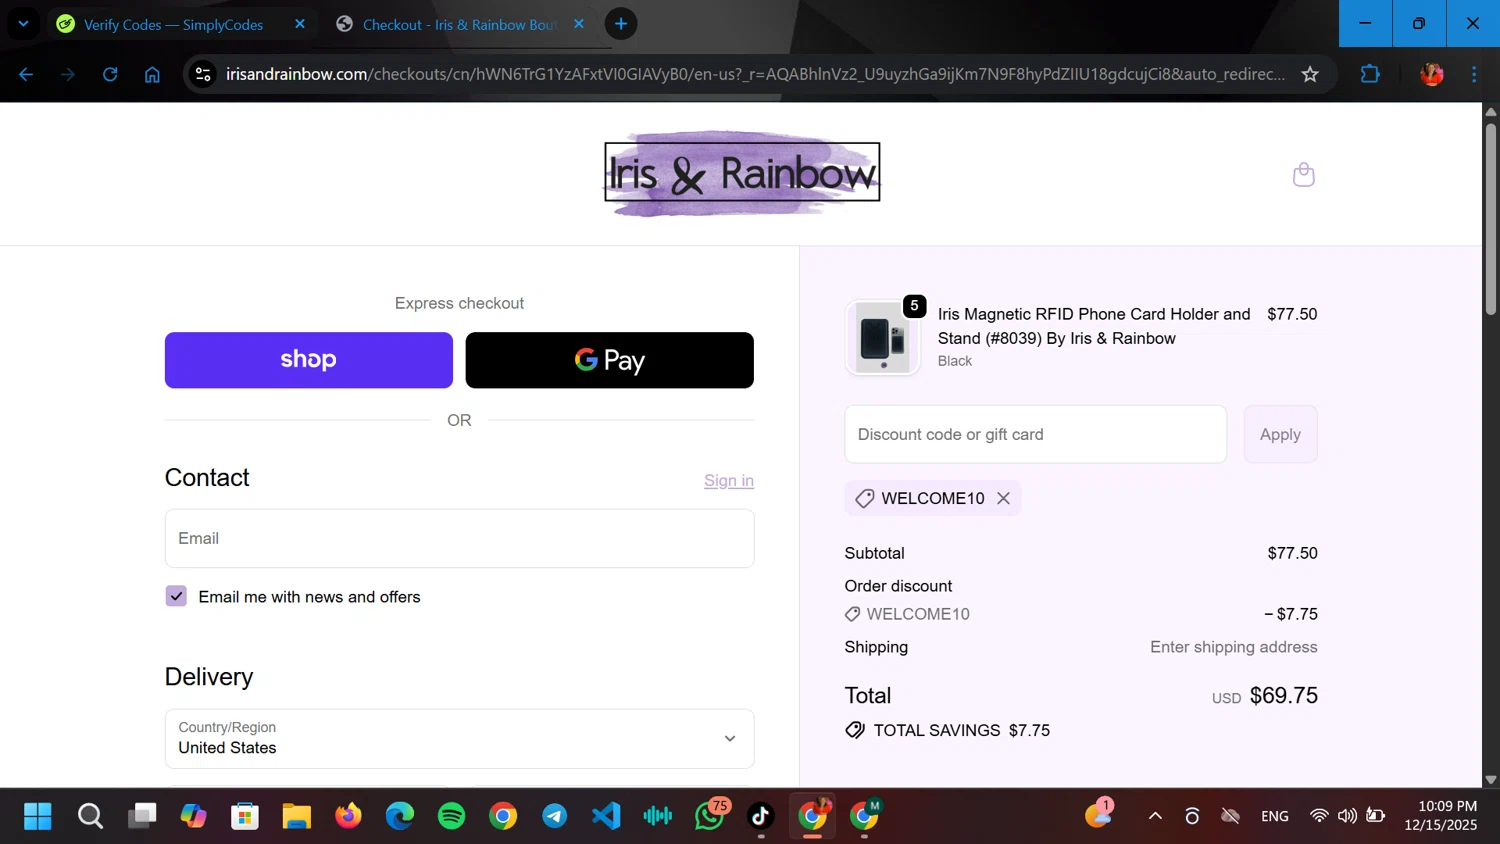Click the scrollbar down arrow
This screenshot has height=844, width=1500.
[1491, 779]
